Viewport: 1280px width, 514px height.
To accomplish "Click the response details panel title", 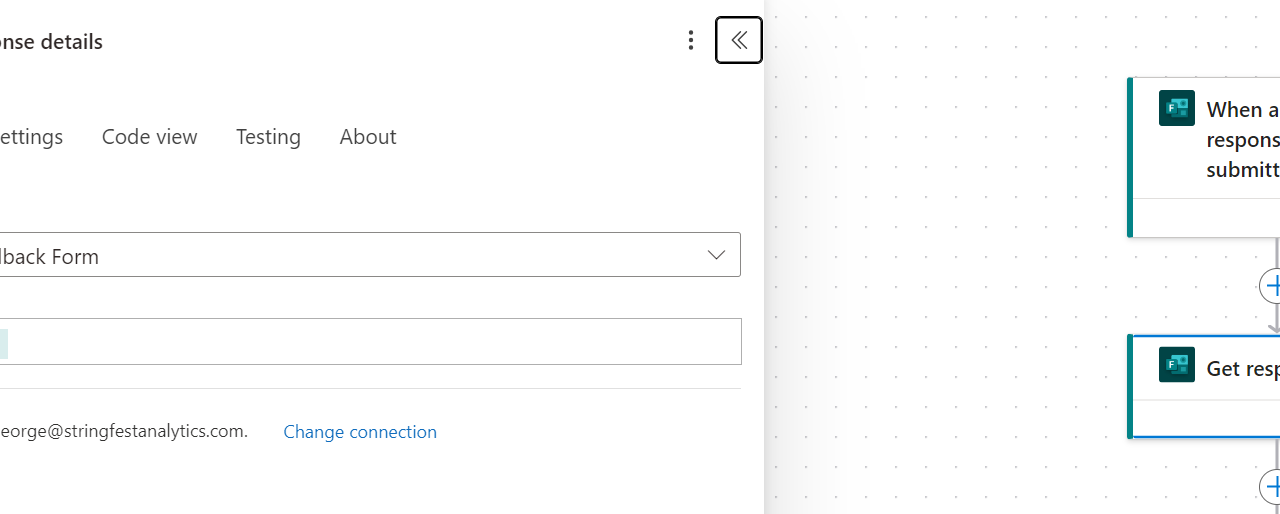I will point(52,42).
